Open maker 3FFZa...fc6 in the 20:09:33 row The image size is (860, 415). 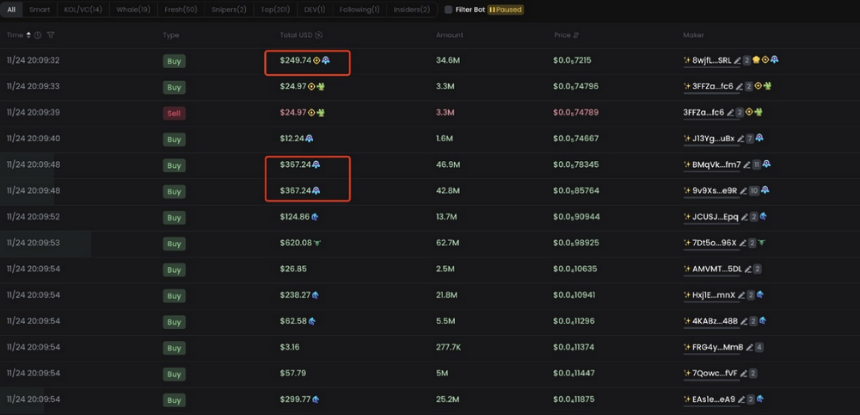712,86
